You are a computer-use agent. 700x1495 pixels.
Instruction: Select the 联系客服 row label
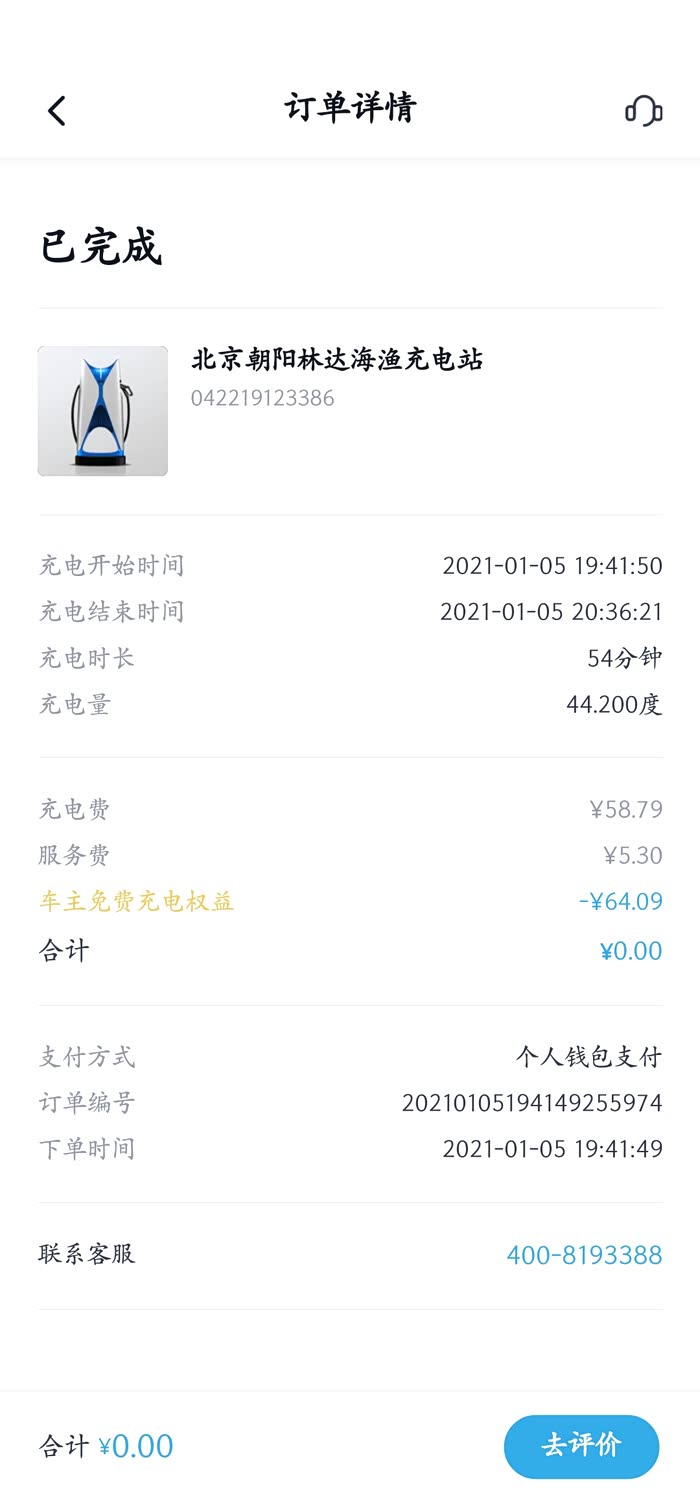pyautogui.click(x=87, y=1254)
